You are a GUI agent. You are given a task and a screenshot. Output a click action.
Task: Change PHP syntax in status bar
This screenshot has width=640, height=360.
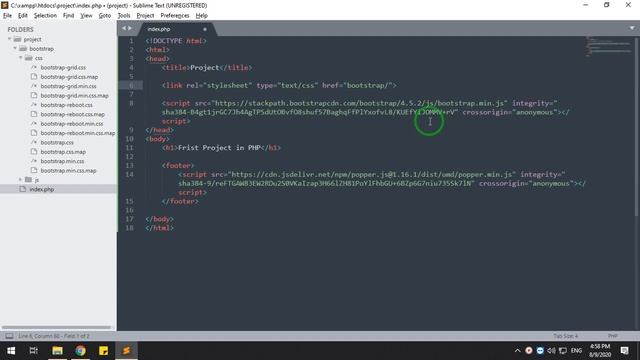pyautogui.click(x=613, y=336)
